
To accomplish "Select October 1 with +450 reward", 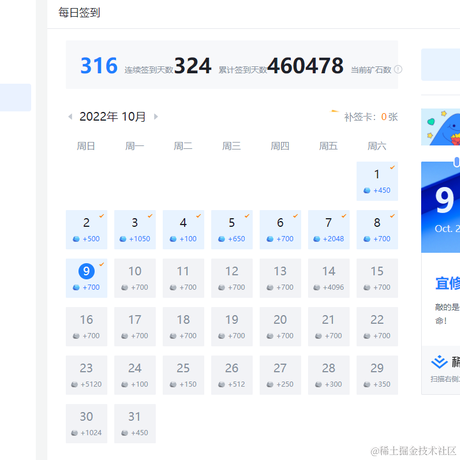I will 377,181.
